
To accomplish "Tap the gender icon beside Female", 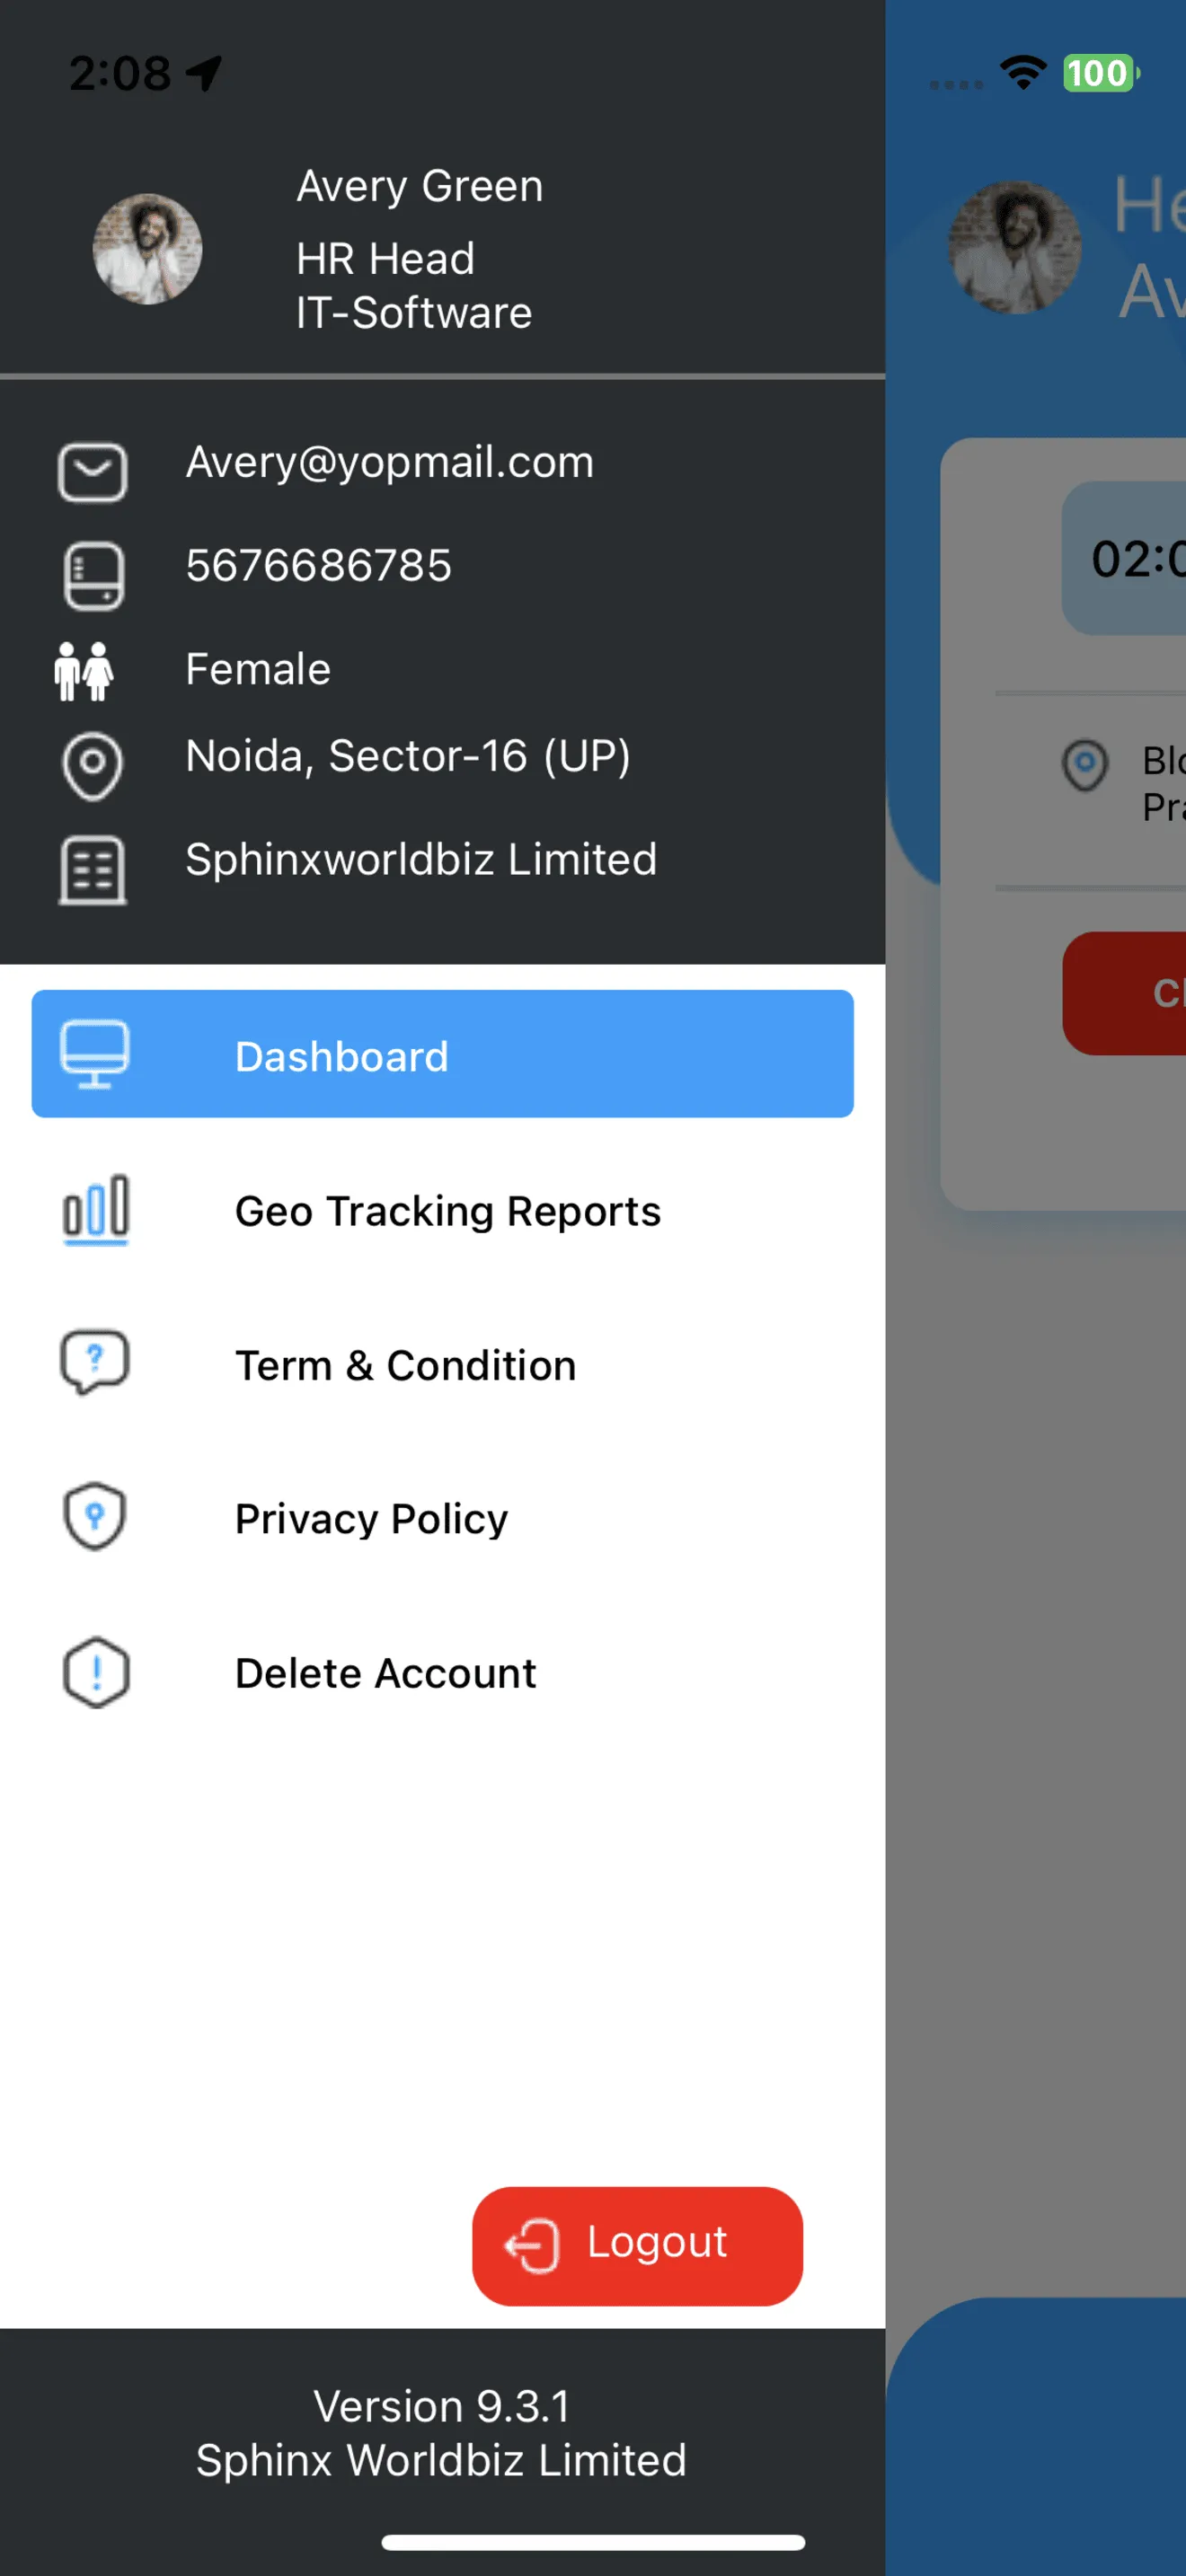I will [84, 671].
